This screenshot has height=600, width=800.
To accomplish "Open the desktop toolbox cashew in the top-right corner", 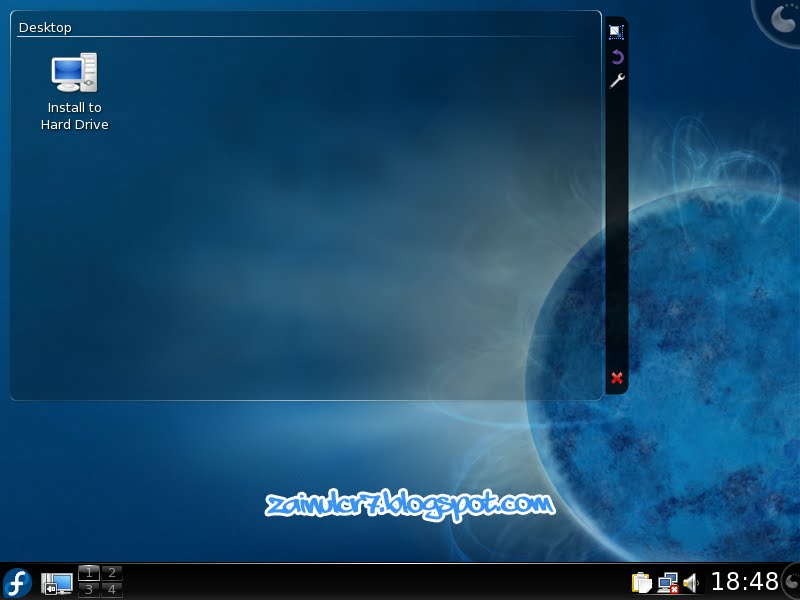I will 781,20.
